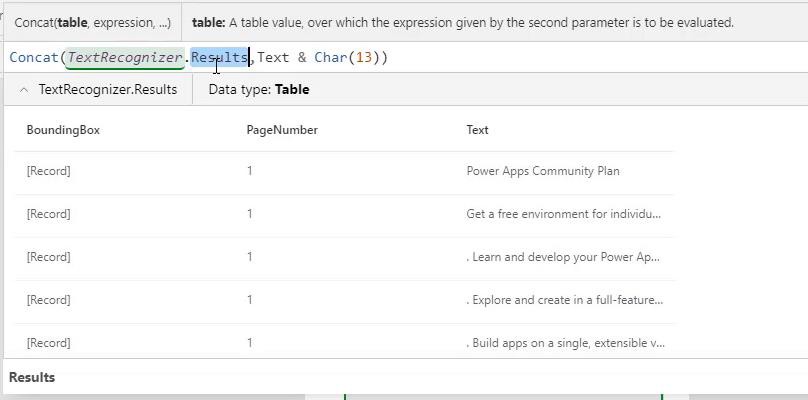
Task: Click the Concat function name in formula
Action: tap(33, 57)
